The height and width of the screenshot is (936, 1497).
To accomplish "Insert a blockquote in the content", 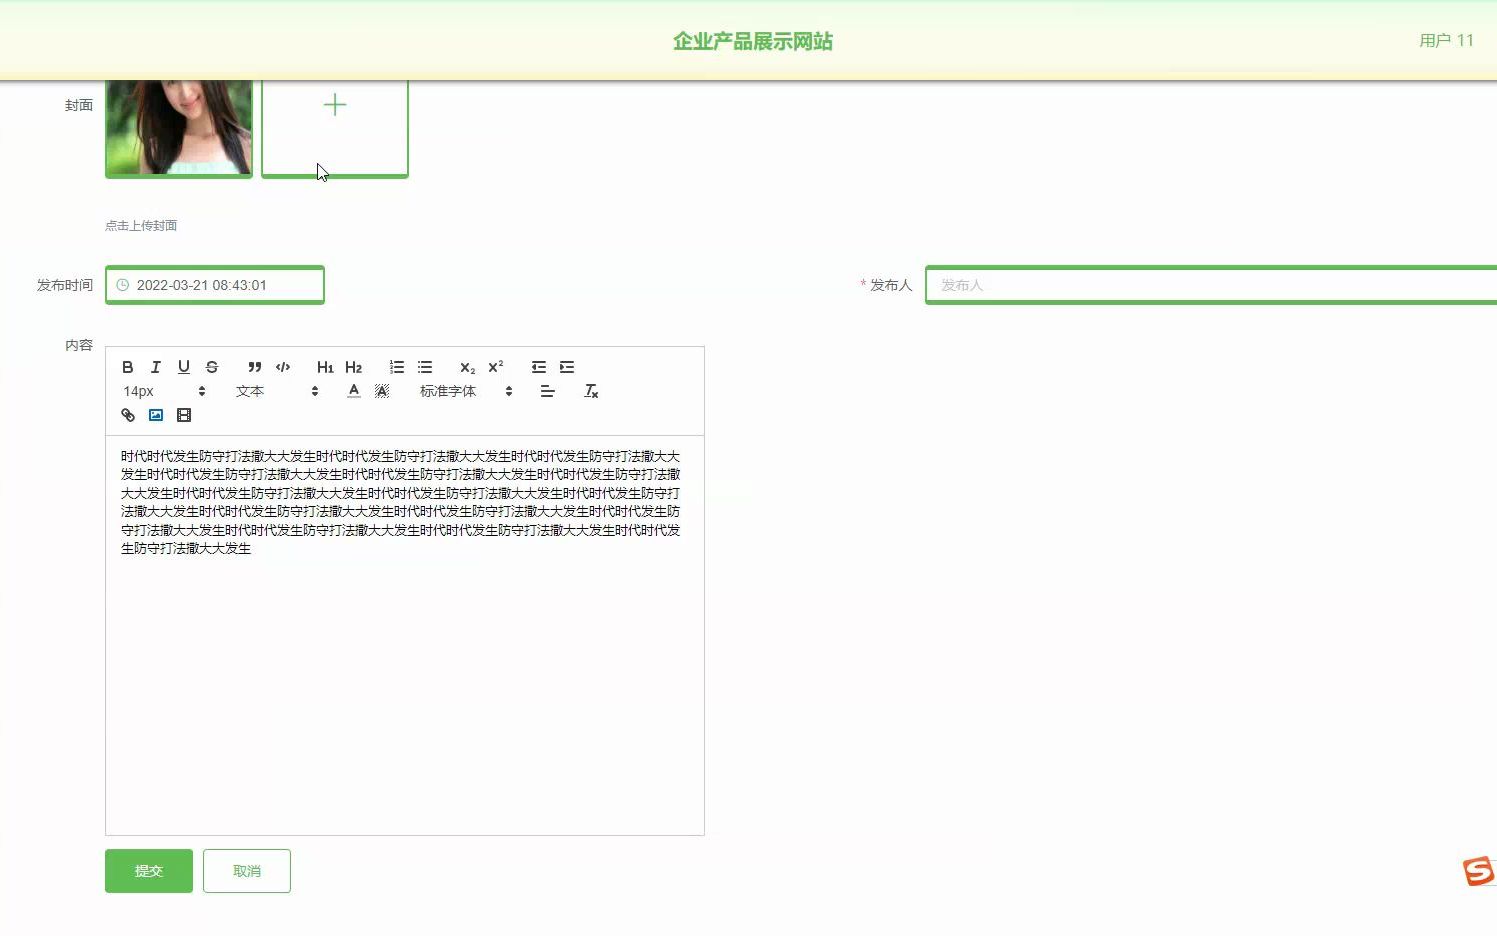I will [254, 367].
